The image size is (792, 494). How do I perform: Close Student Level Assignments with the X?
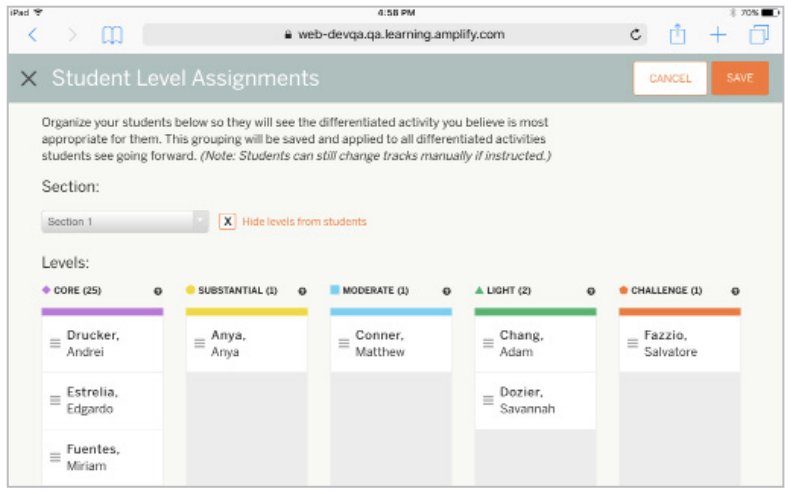[29, 78]
